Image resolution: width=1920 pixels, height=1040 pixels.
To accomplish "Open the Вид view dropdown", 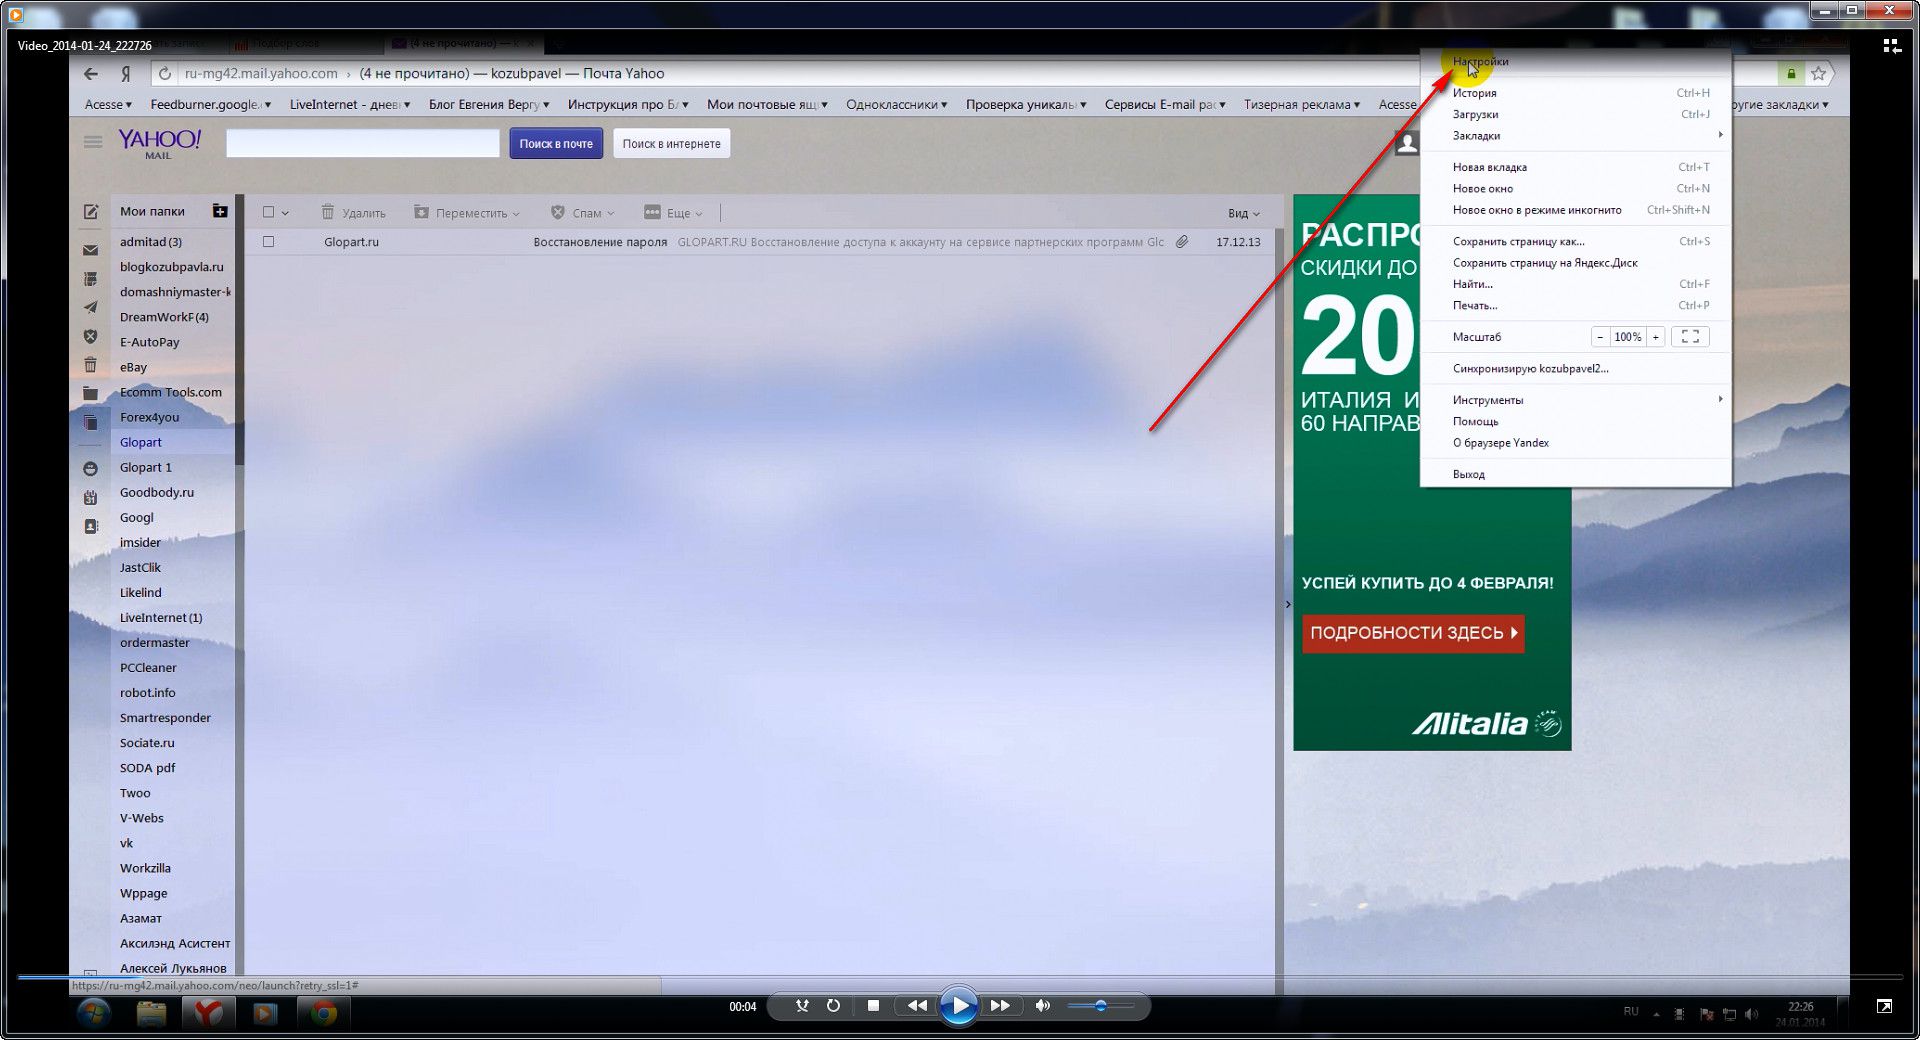I will click(1244, 213).
